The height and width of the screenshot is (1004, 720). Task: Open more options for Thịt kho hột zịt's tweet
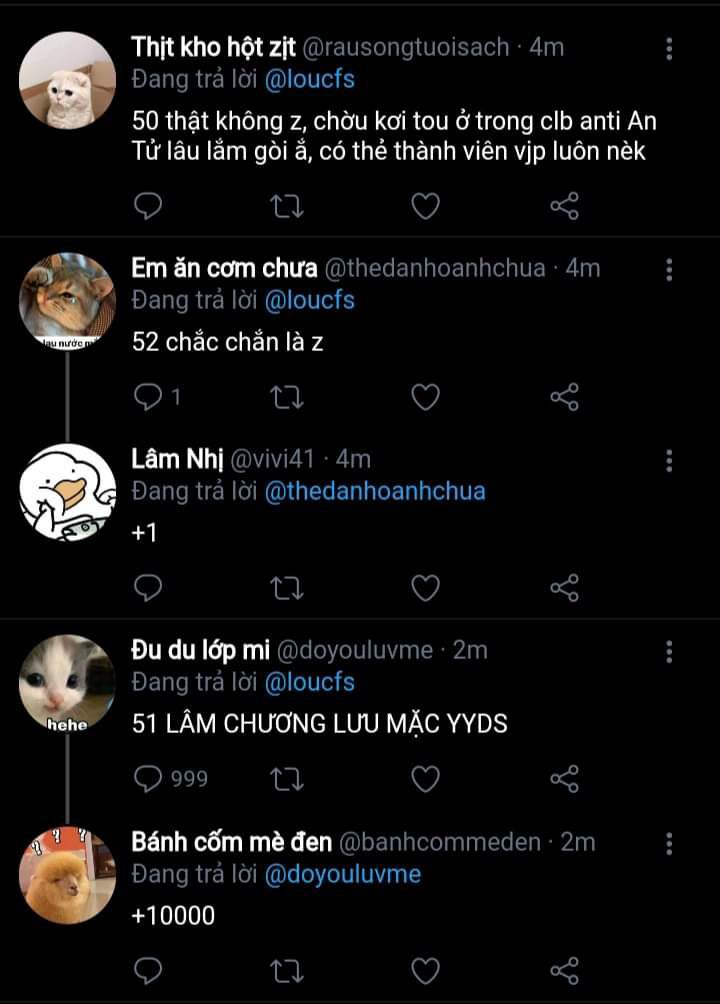(x=669, y=48)
